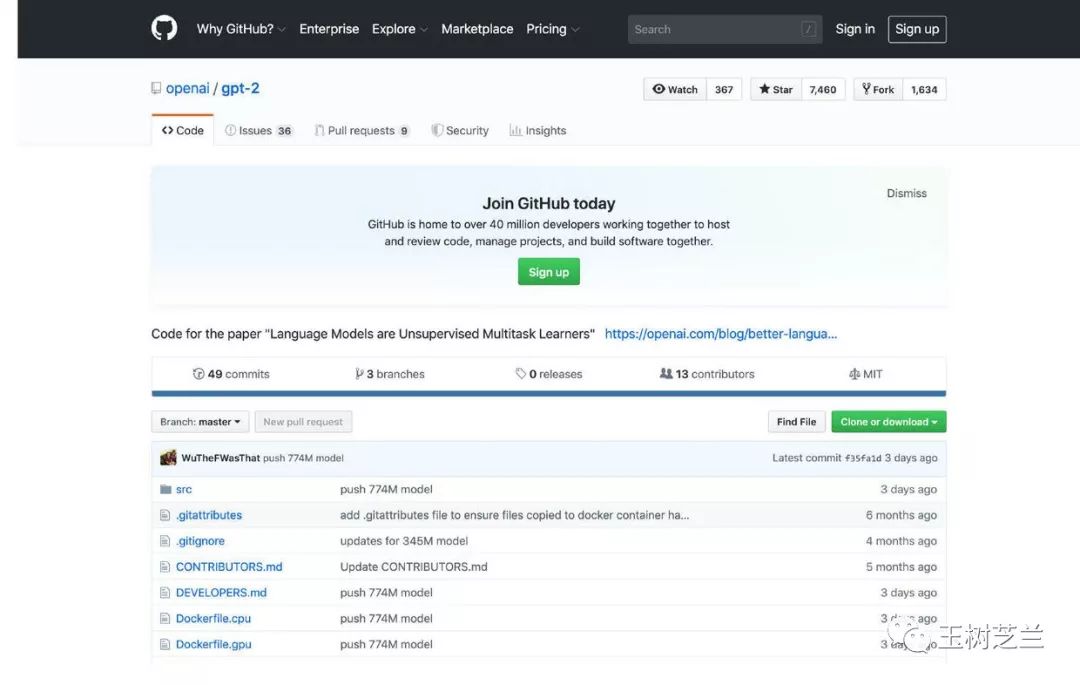The height and width of the screenshot is (685, 1080).
Task: View the 49 commits history
Action: 231,374
